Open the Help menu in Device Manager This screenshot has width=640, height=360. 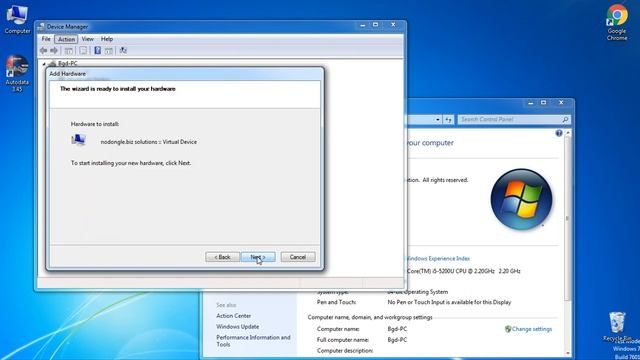pos(107,39)
